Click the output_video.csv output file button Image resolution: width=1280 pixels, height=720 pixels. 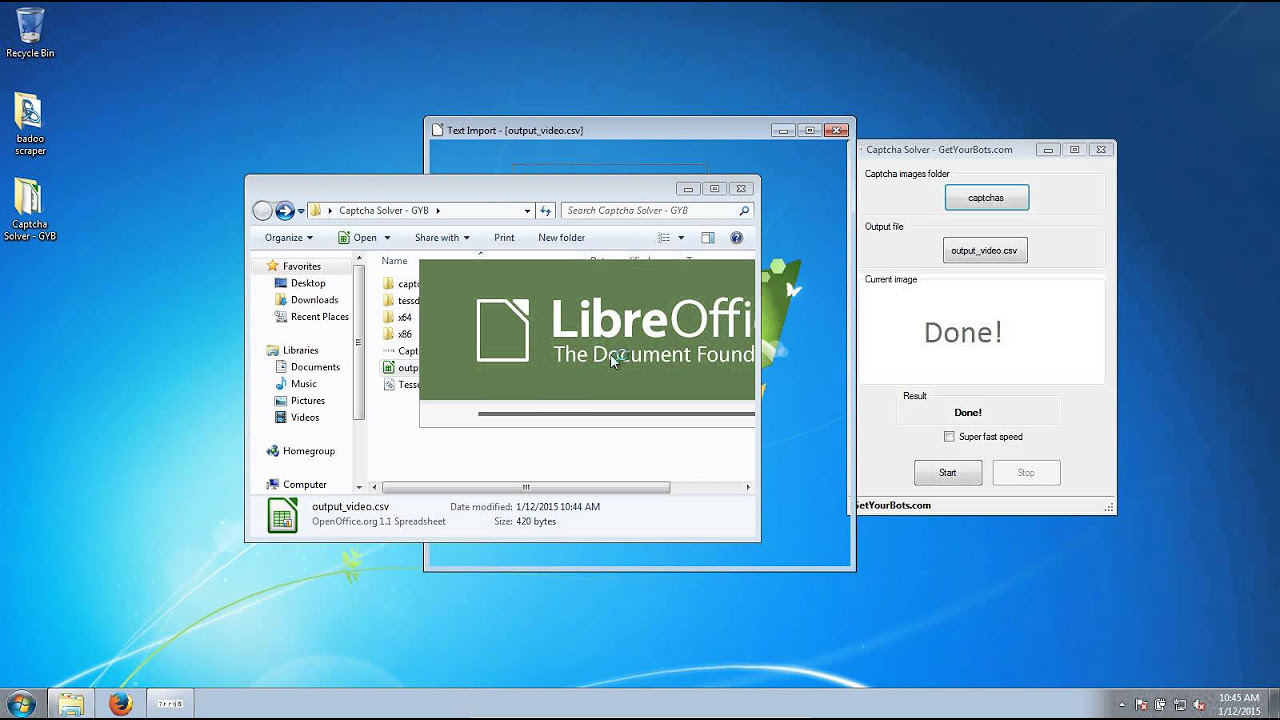[x=985, y=251]
